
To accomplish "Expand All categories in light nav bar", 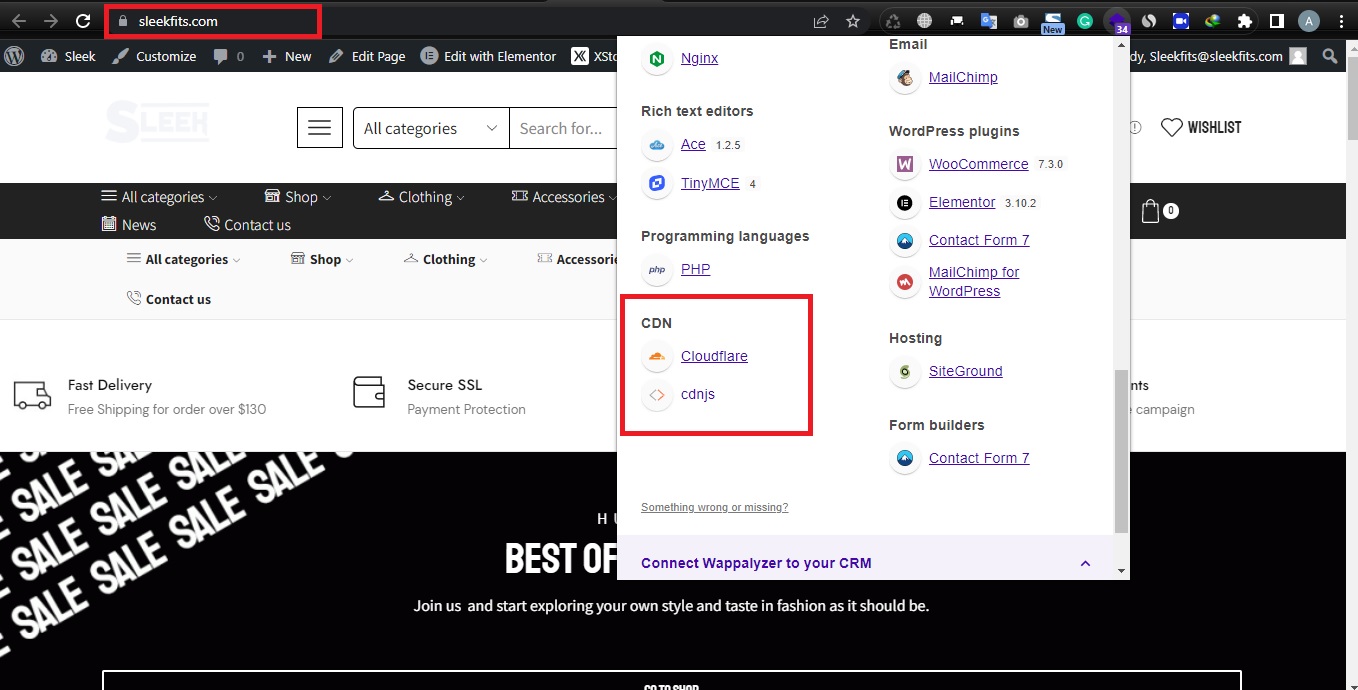I will point(184,259).
